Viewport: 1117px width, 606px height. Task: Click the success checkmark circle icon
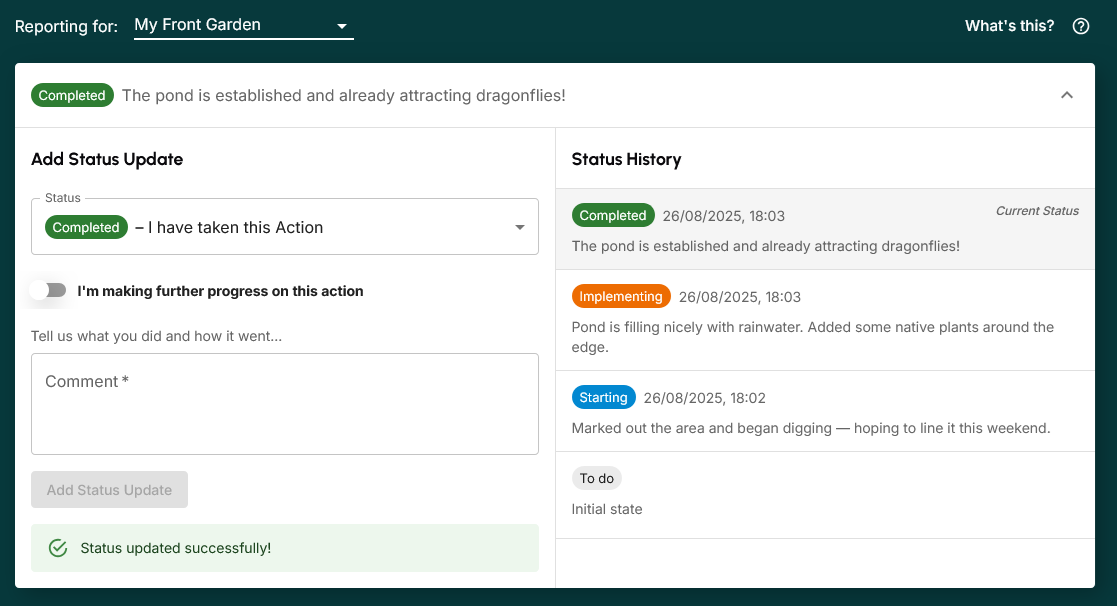click(x=58, y=548)
